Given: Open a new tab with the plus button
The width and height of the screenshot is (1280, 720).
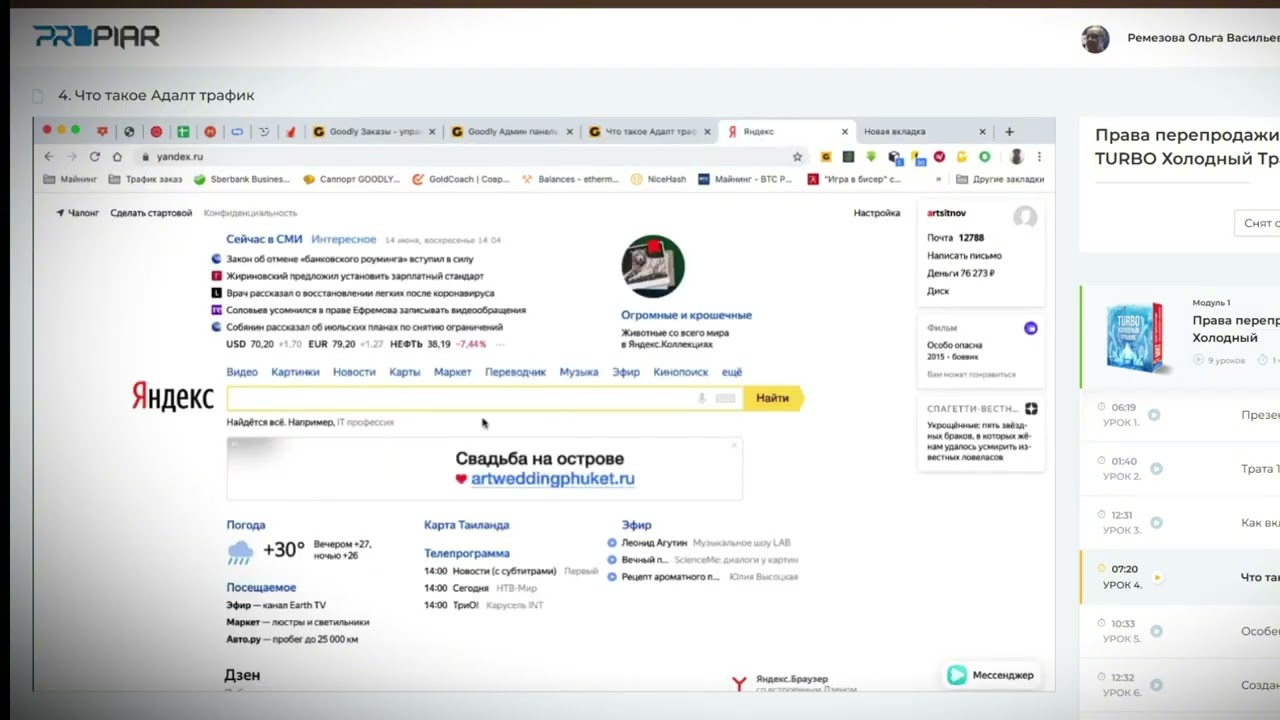Looking at the screenshot, I should 1009,131.
